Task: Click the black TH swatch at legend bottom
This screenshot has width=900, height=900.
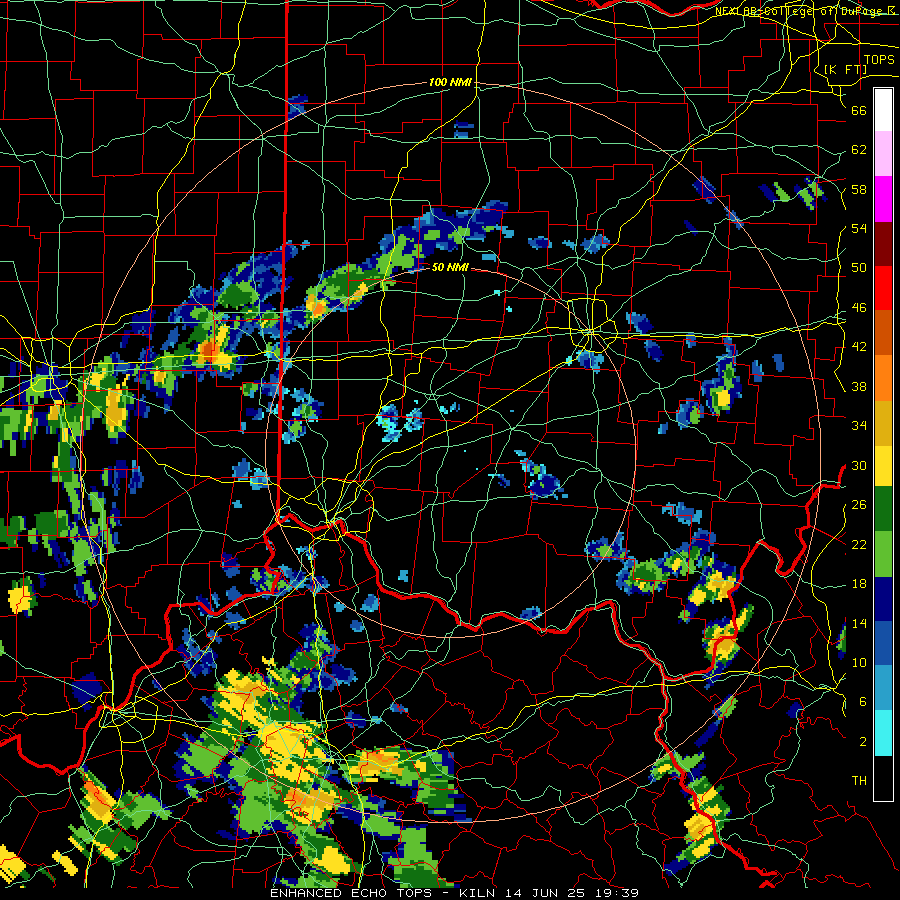Action: point(883,778)
